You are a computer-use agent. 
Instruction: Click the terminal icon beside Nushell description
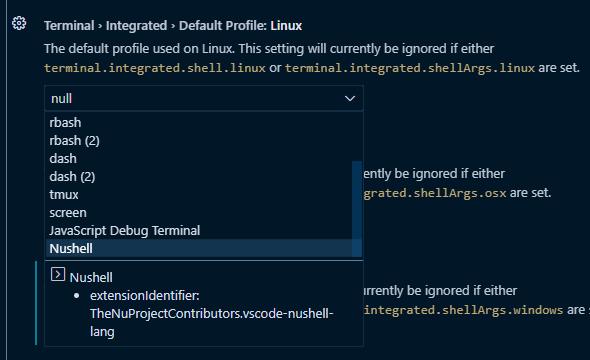click(58, 274)
